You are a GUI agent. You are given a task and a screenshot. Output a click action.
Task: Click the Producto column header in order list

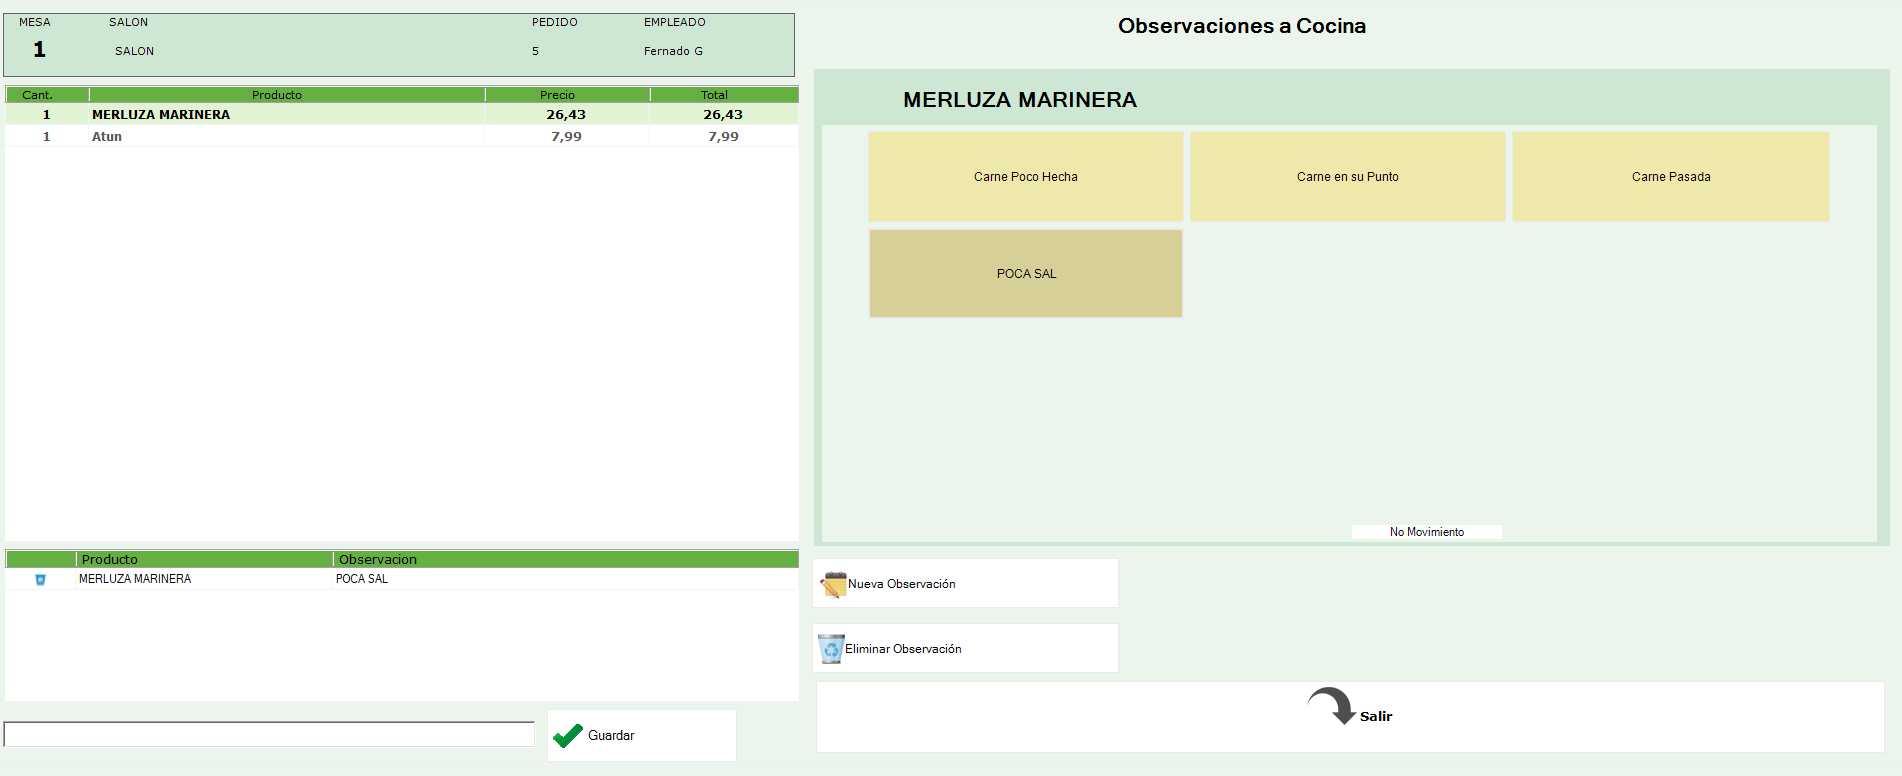tap(277, 95)
